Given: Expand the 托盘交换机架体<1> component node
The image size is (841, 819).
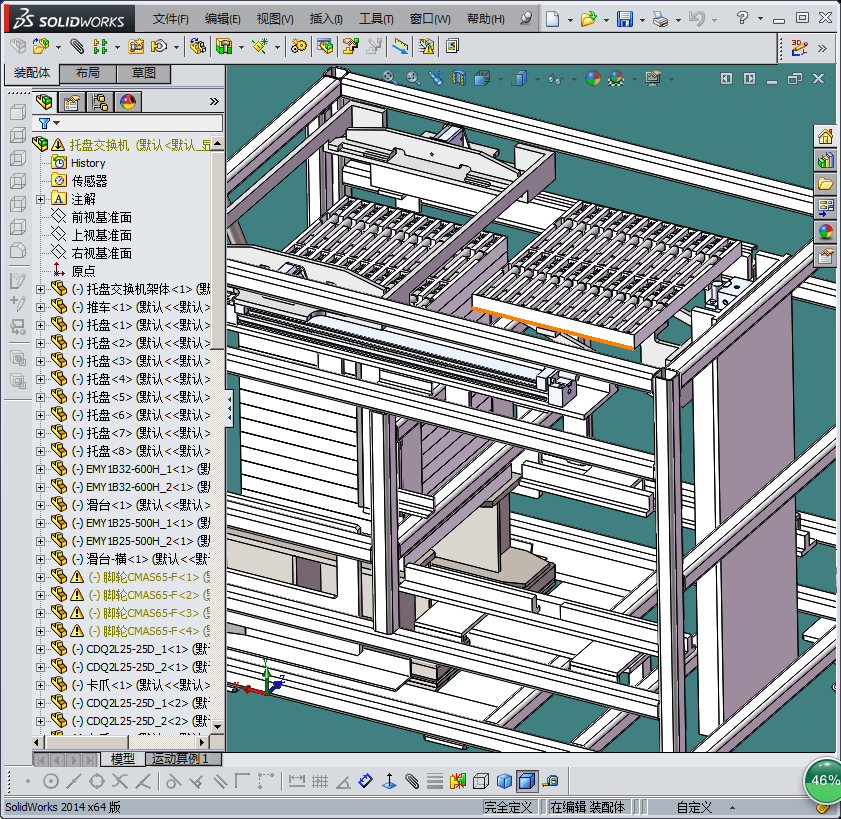Looking at the screenshot, I should pyautogui.click(x=40, y=289).
